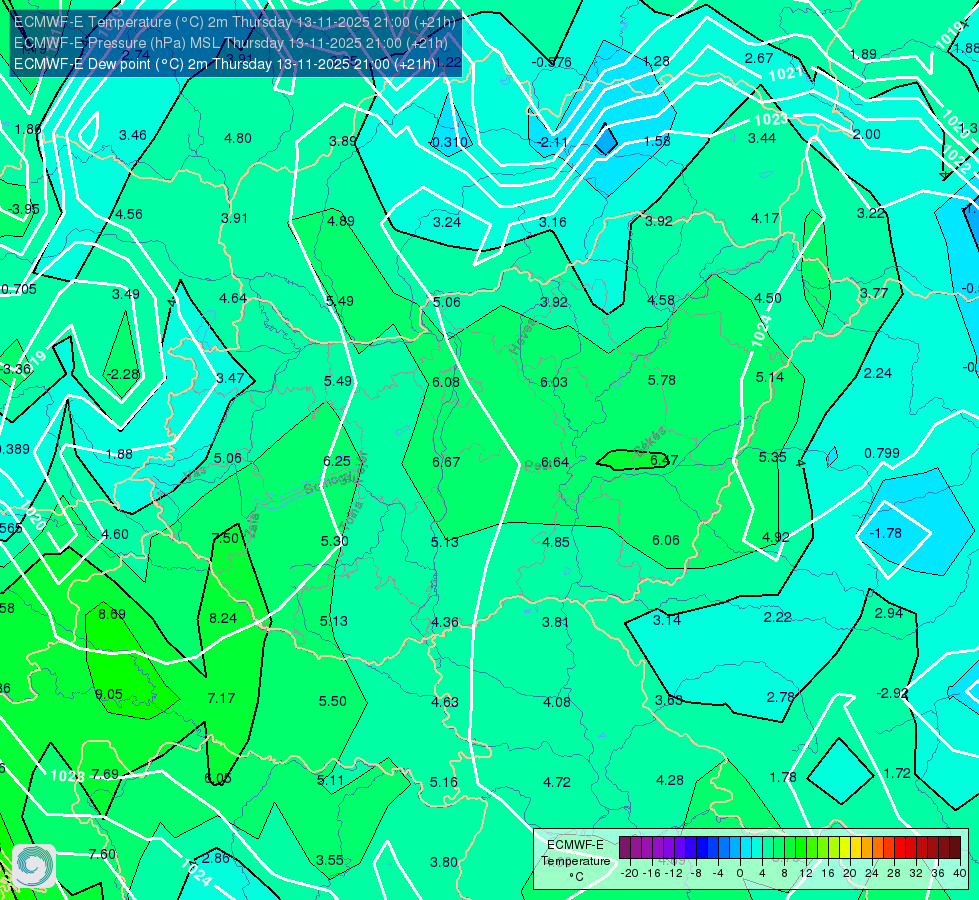Image resolution: width=979 pixels, height=900 pixels.
Task: Click the dew point value 5.50
Action: click(x=333, y=701)
